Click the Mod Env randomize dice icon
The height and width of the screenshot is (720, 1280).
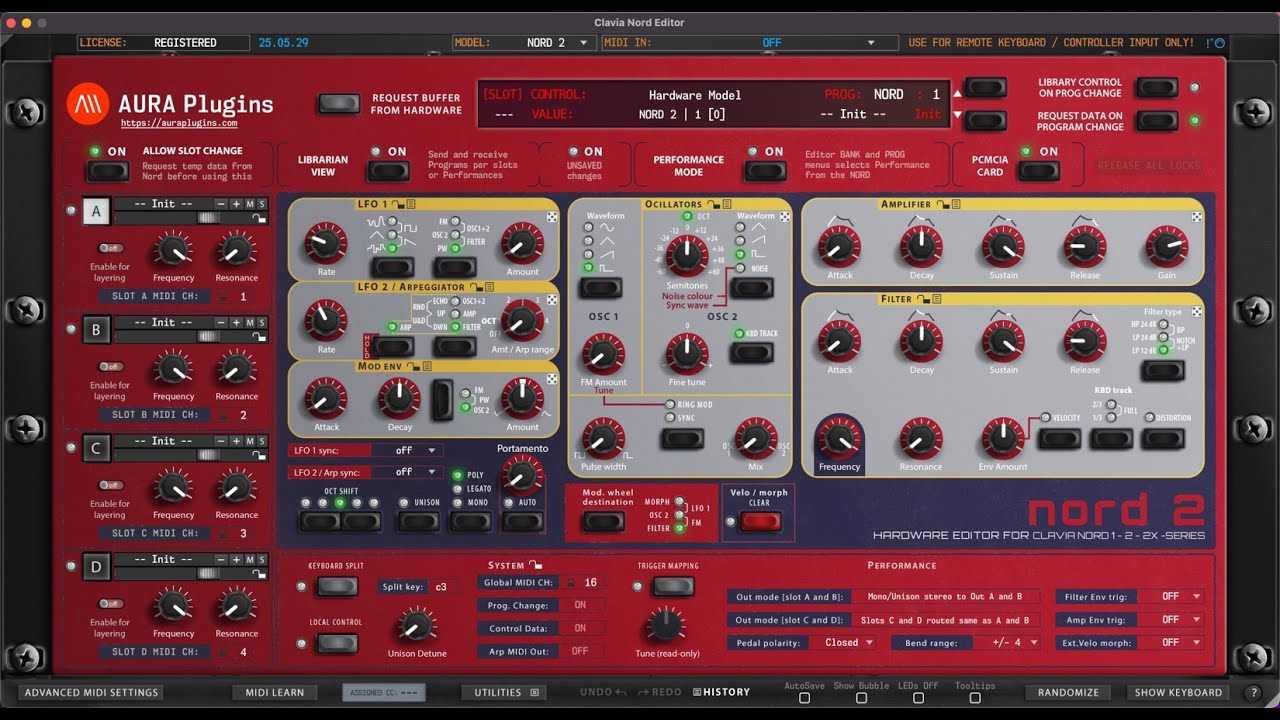pyautogui.click(x=552, y=380)
